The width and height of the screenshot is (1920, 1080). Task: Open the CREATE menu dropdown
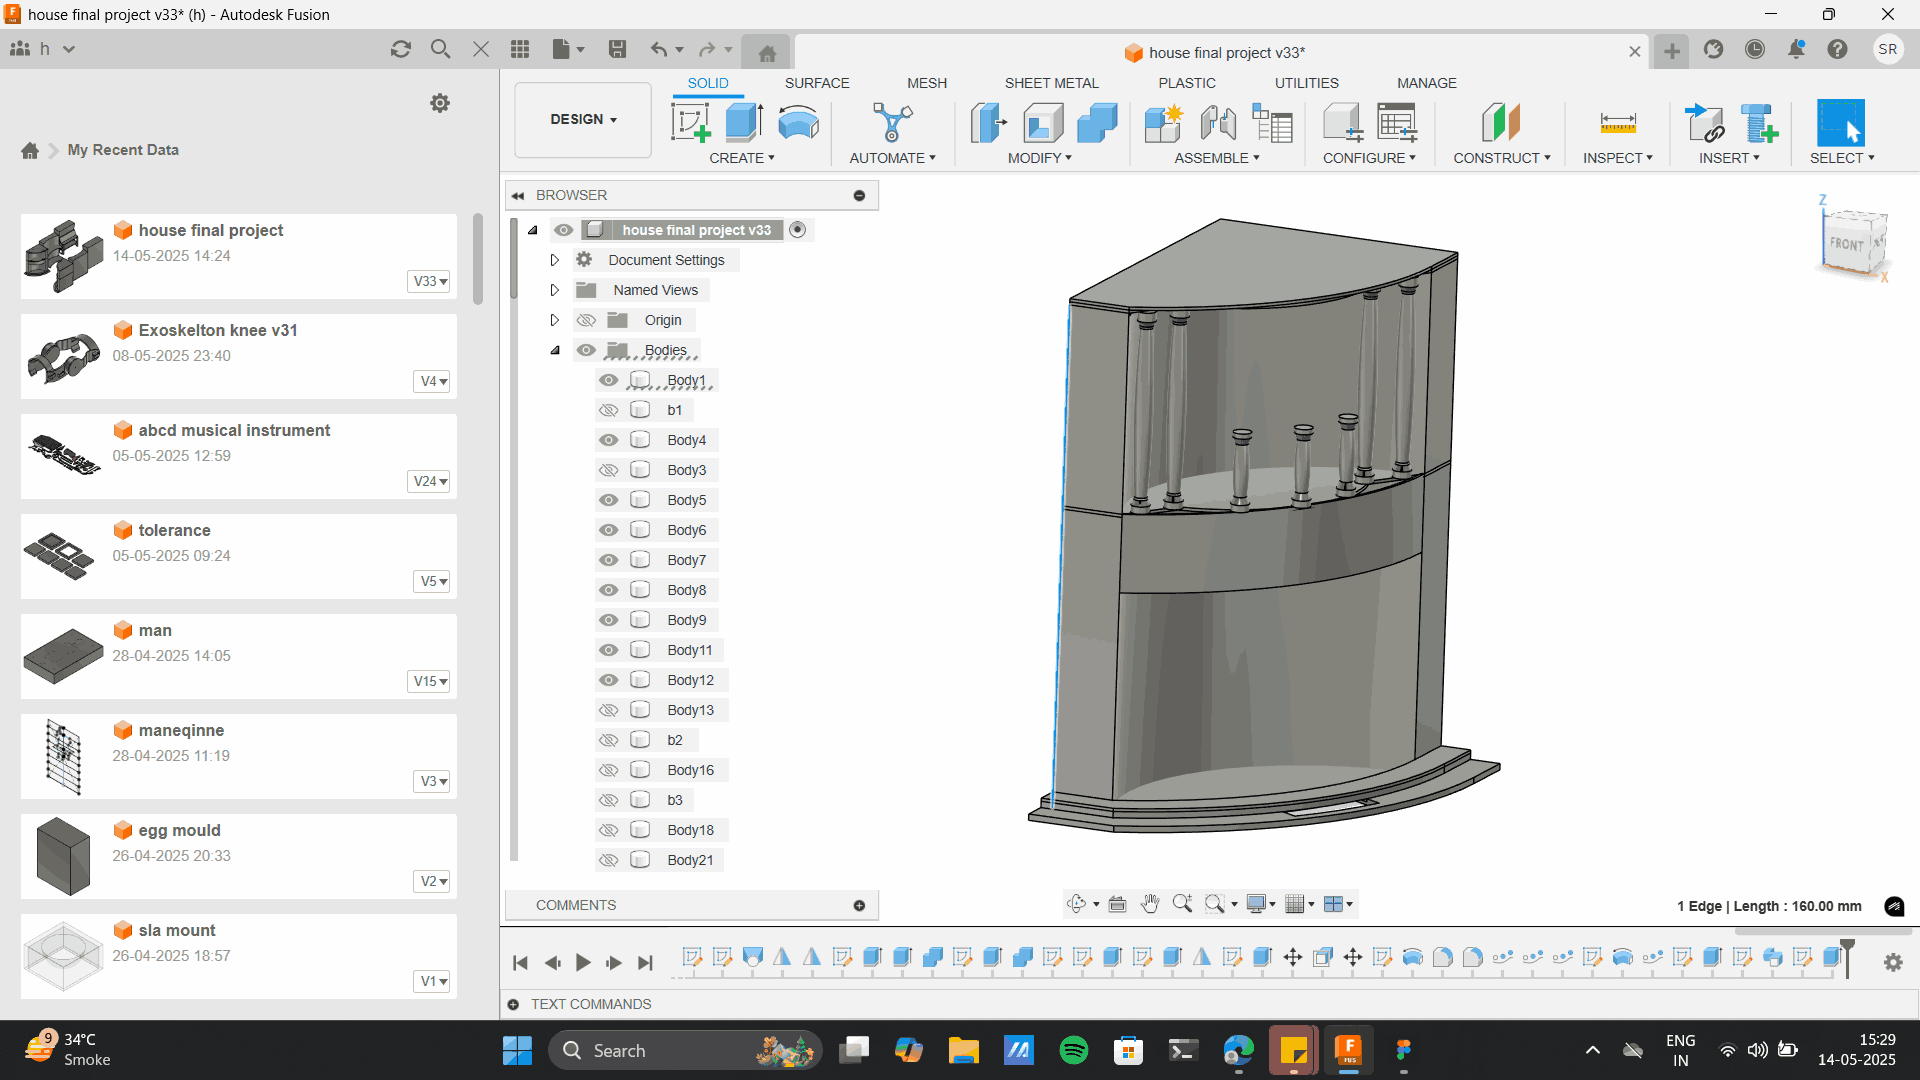point(742,158)
